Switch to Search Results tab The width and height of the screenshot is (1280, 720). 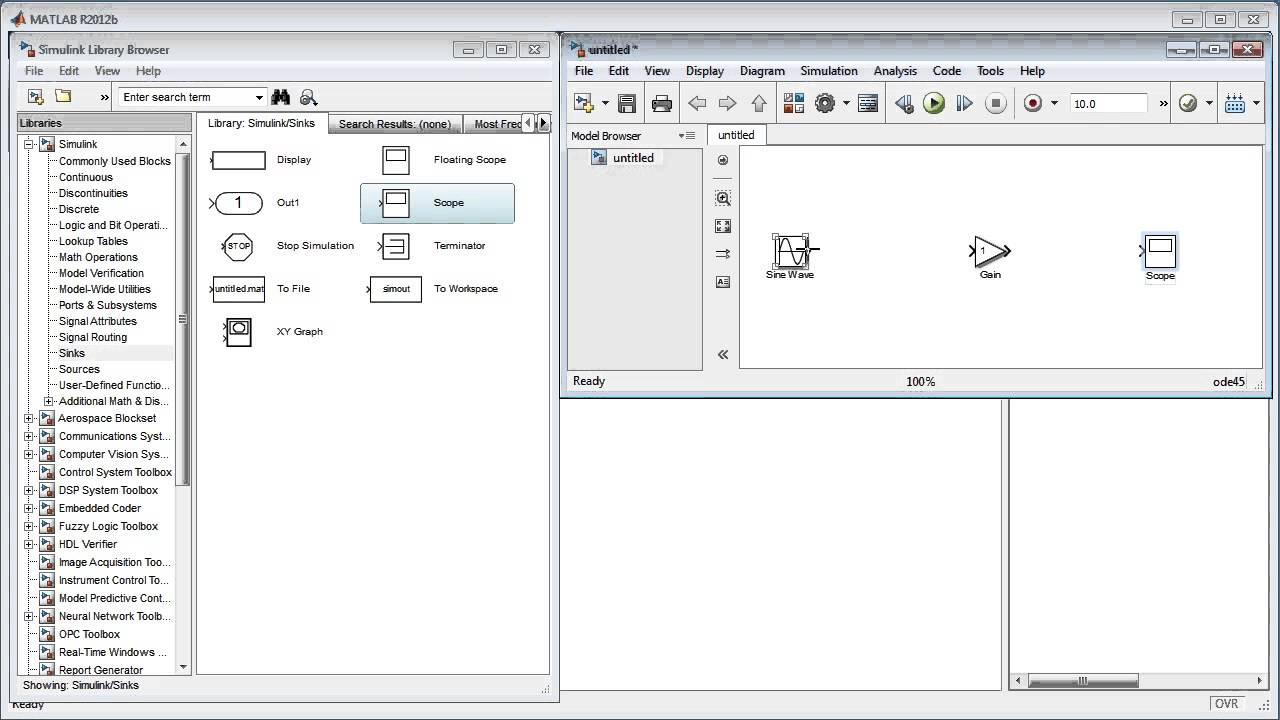[x=395, y=124]
